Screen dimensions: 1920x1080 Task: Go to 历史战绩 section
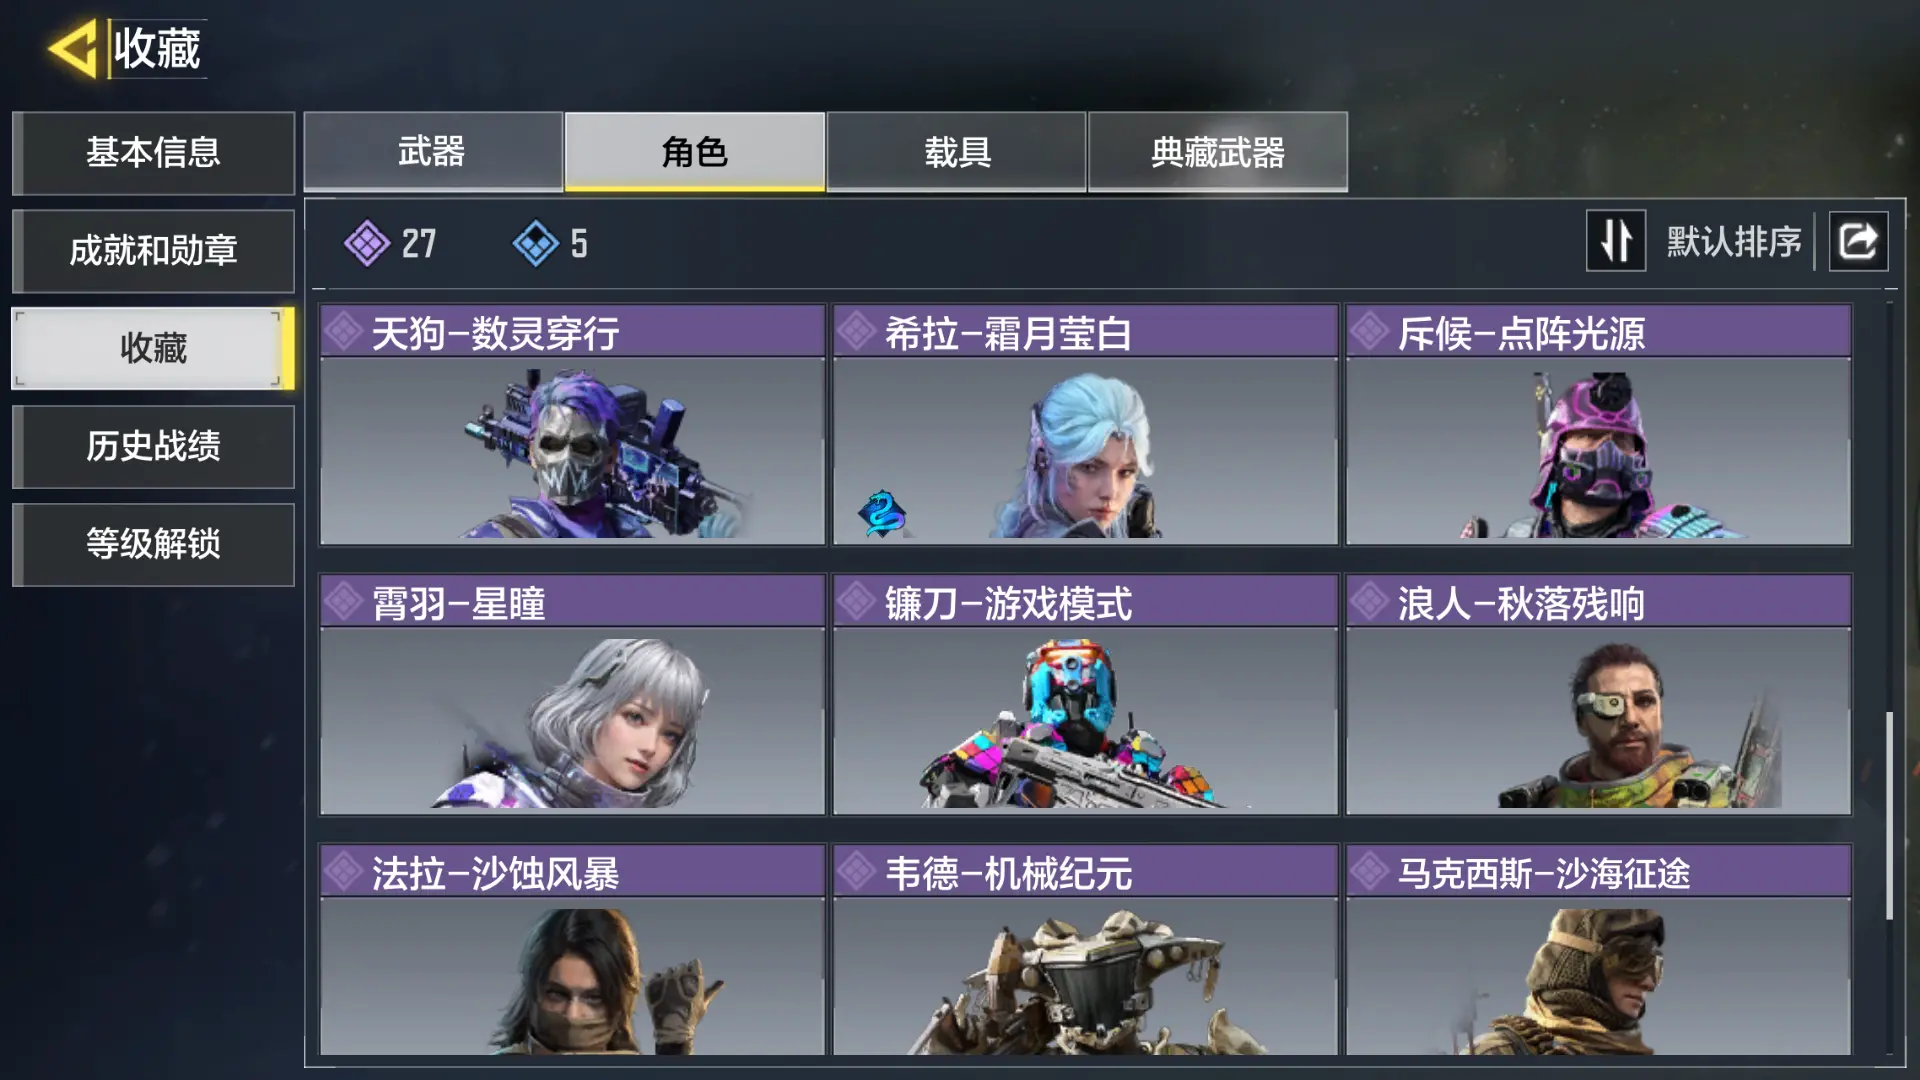tap(153, 446)
